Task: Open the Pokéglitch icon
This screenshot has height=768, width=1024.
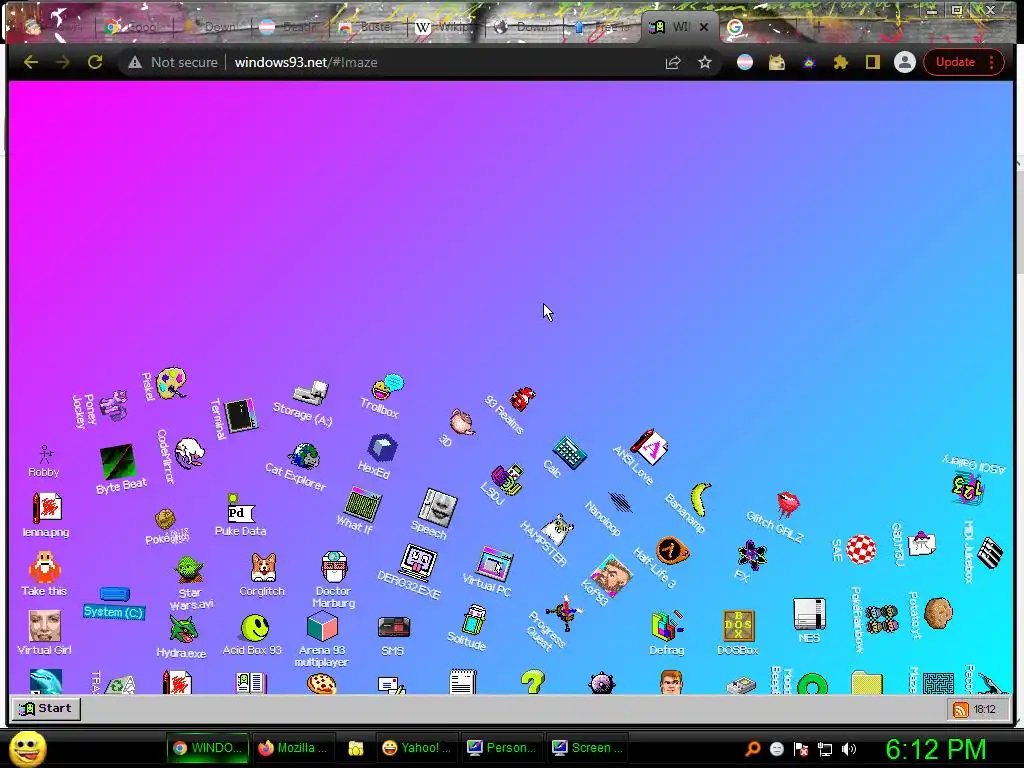Action: click(x=165, y=520)
